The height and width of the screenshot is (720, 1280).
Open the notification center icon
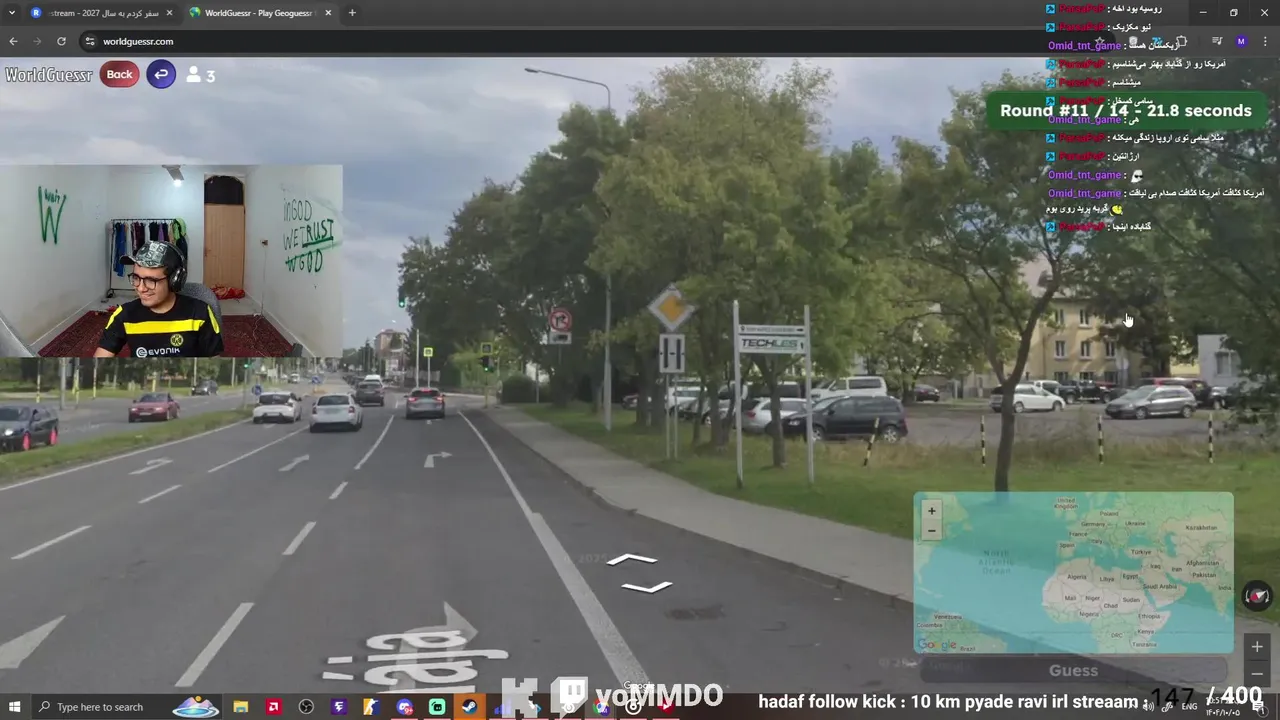pyautogui.click(x=1257, y=707)
